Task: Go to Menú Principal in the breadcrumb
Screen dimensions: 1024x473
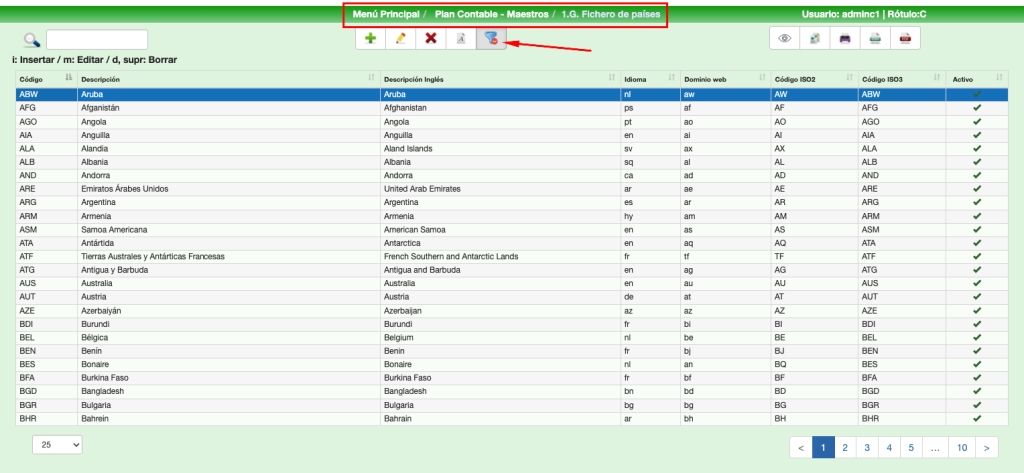Action: click(x=385, y=15)
